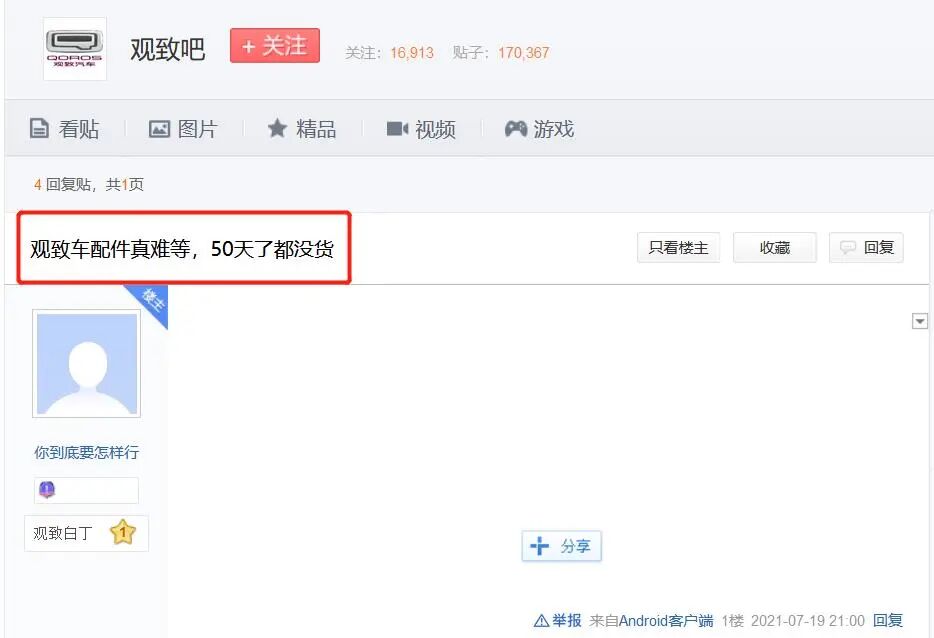This screenshot has height=638, width=934.
Task: Reply using the 回复 button in the title bar
Action: [x=866, y=248]
